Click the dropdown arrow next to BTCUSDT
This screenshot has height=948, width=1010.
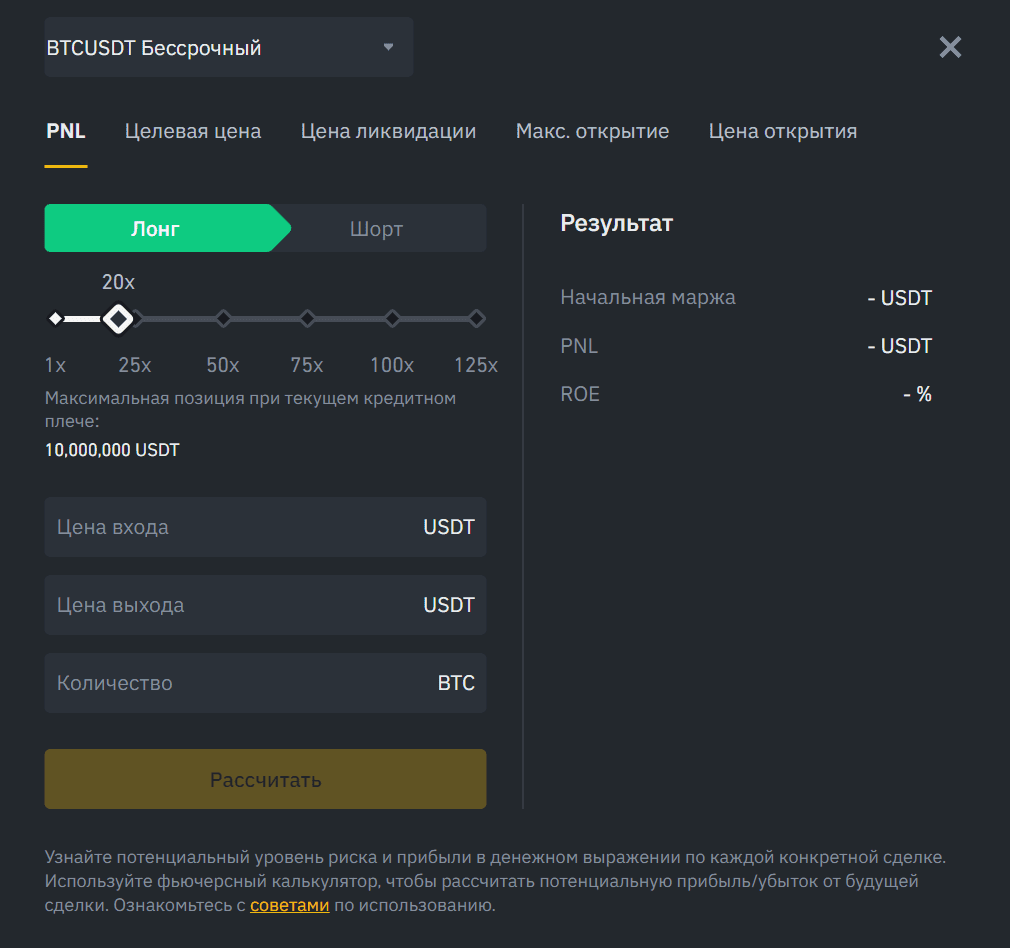(388, 47)
